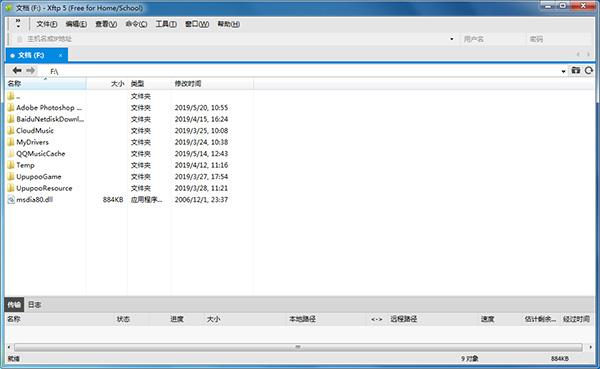Click the new folder icon
The width and height of the screenshot is (600, 369).
[576, 70]
